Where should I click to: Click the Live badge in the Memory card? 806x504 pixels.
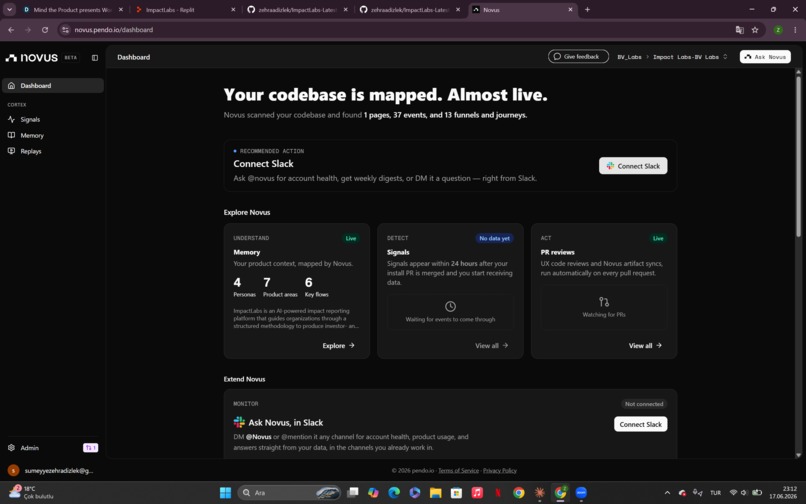tap(351, 238)
